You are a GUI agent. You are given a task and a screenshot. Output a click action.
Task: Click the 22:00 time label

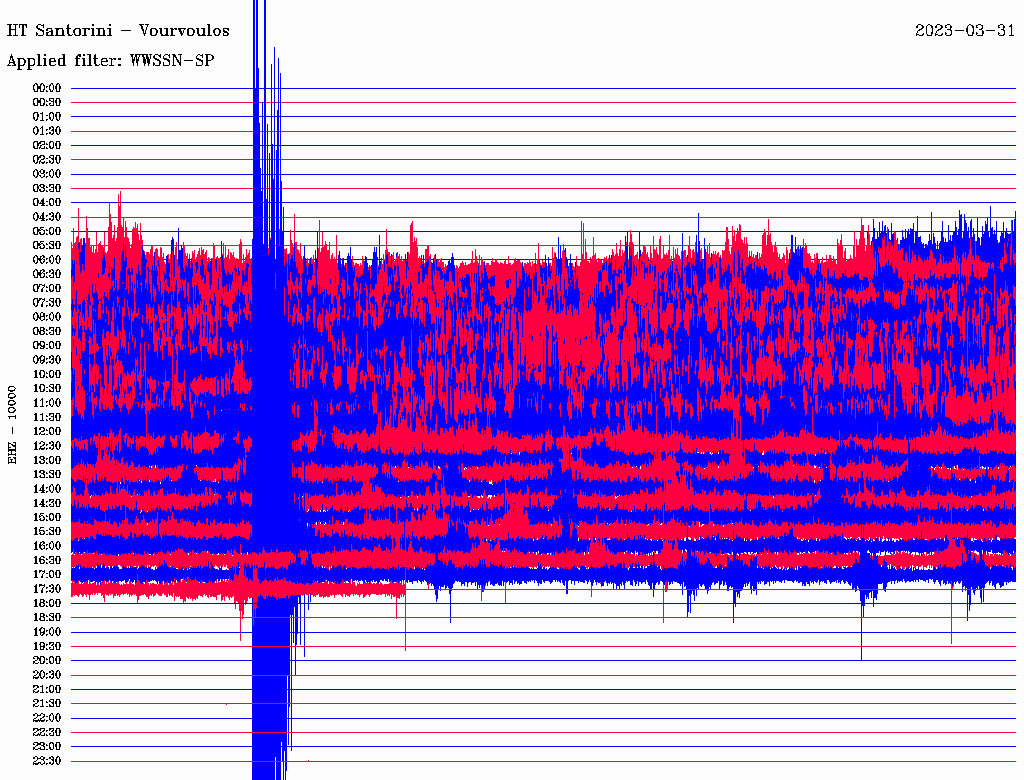47,718
